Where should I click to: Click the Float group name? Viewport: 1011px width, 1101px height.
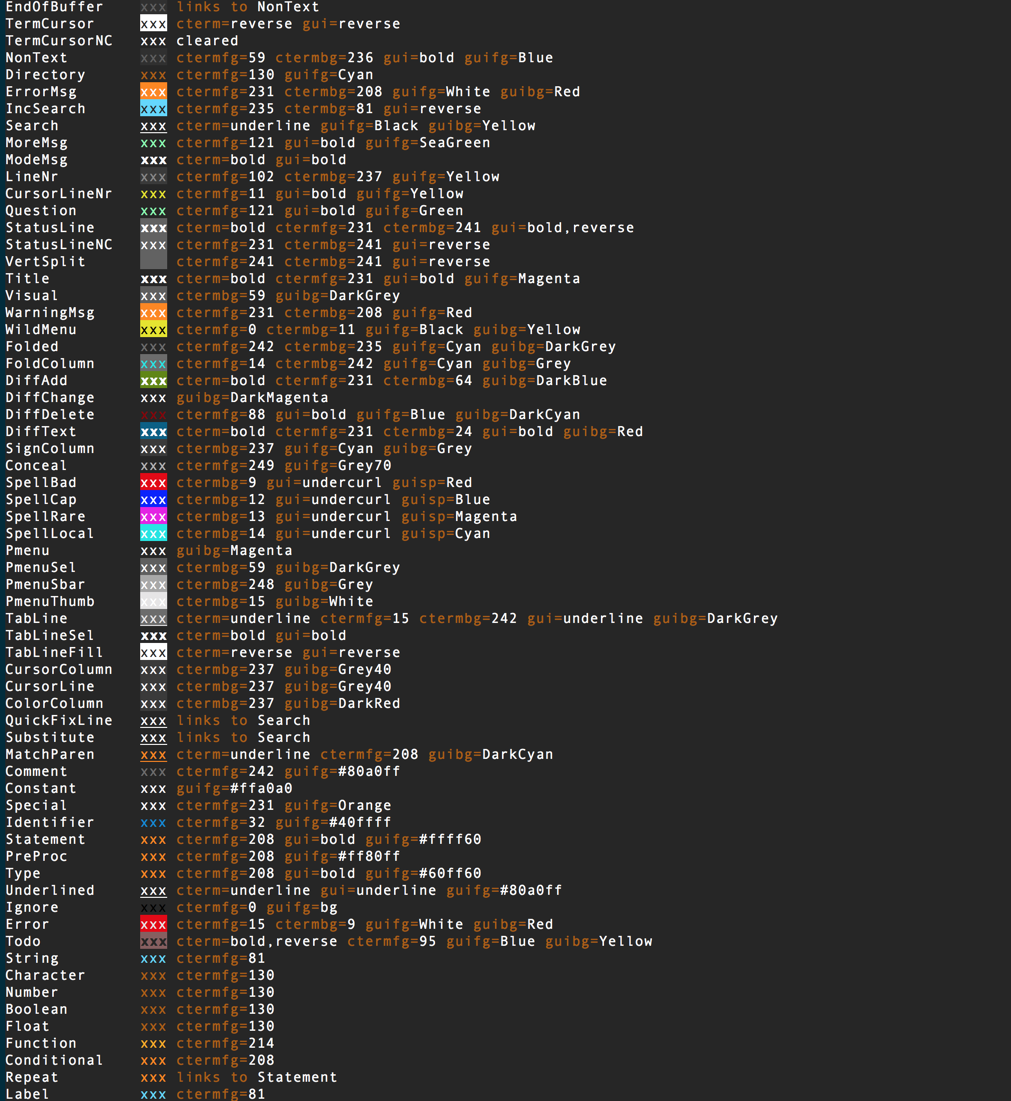click(x=27, y=1027)
